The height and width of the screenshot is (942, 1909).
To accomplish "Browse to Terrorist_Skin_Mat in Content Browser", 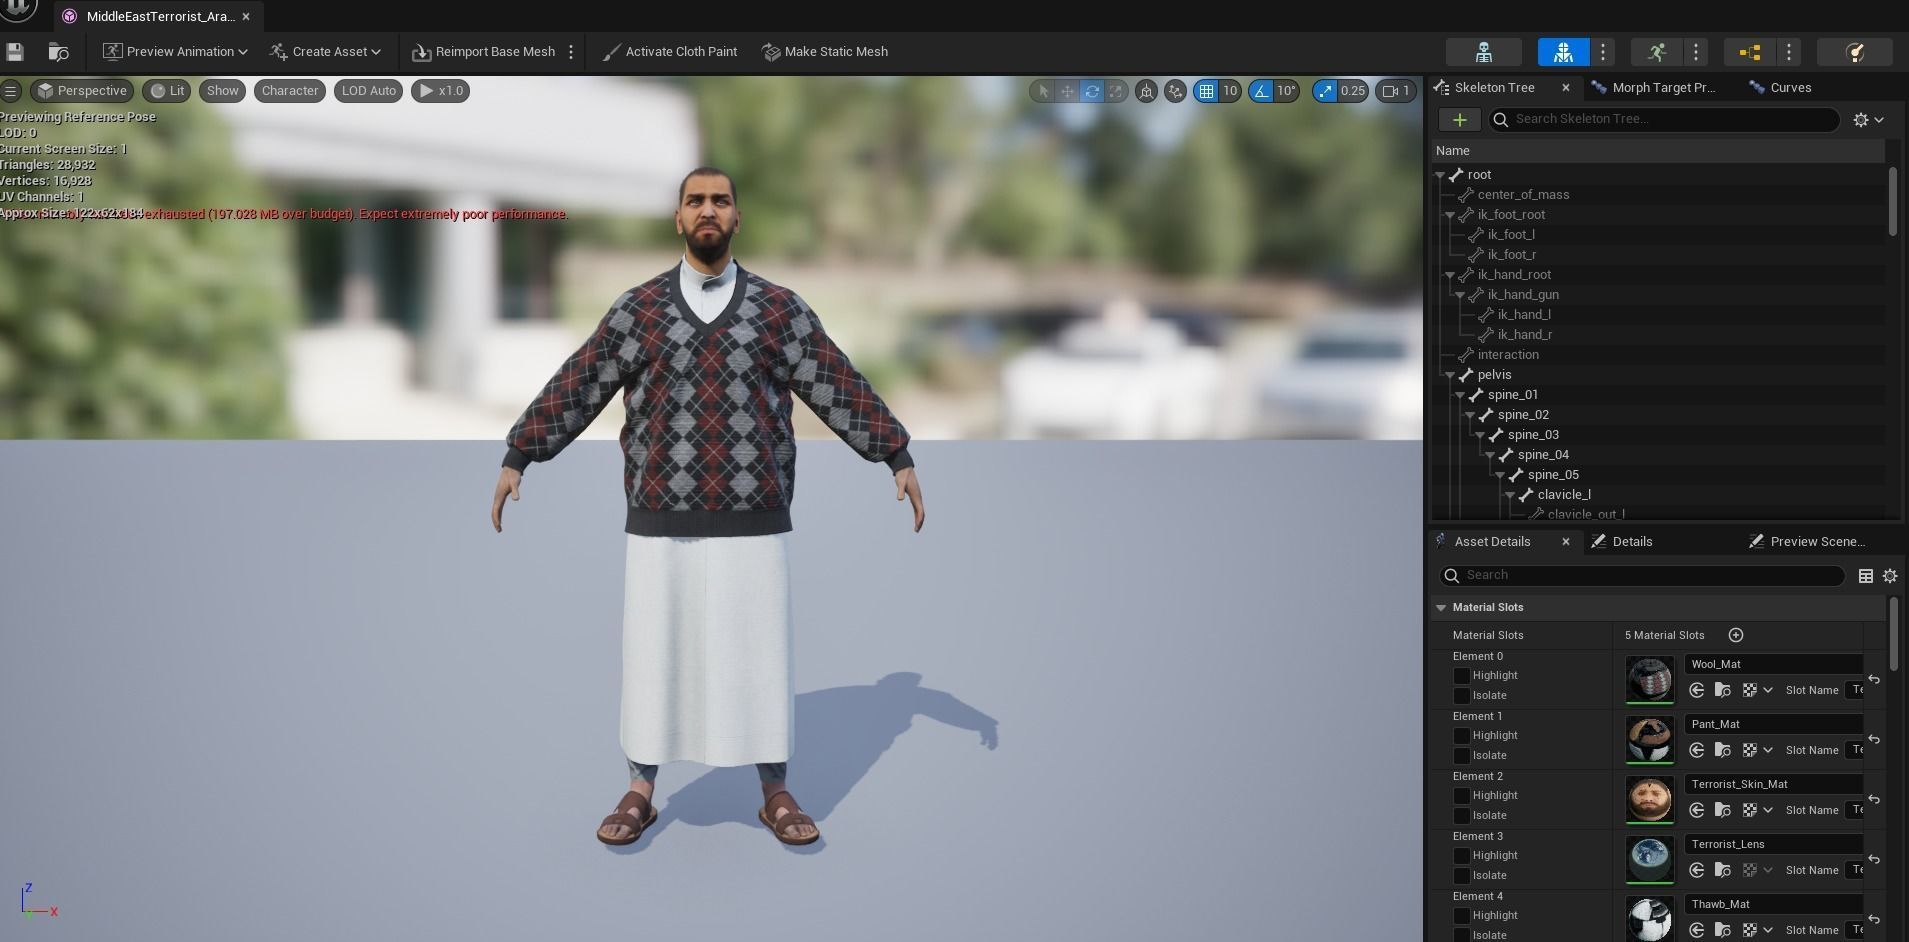I will pos(1722,810).
